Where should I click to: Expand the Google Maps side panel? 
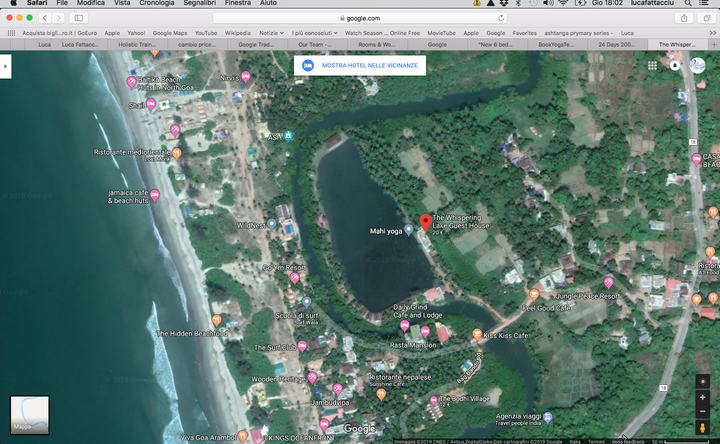click(6, 67)
